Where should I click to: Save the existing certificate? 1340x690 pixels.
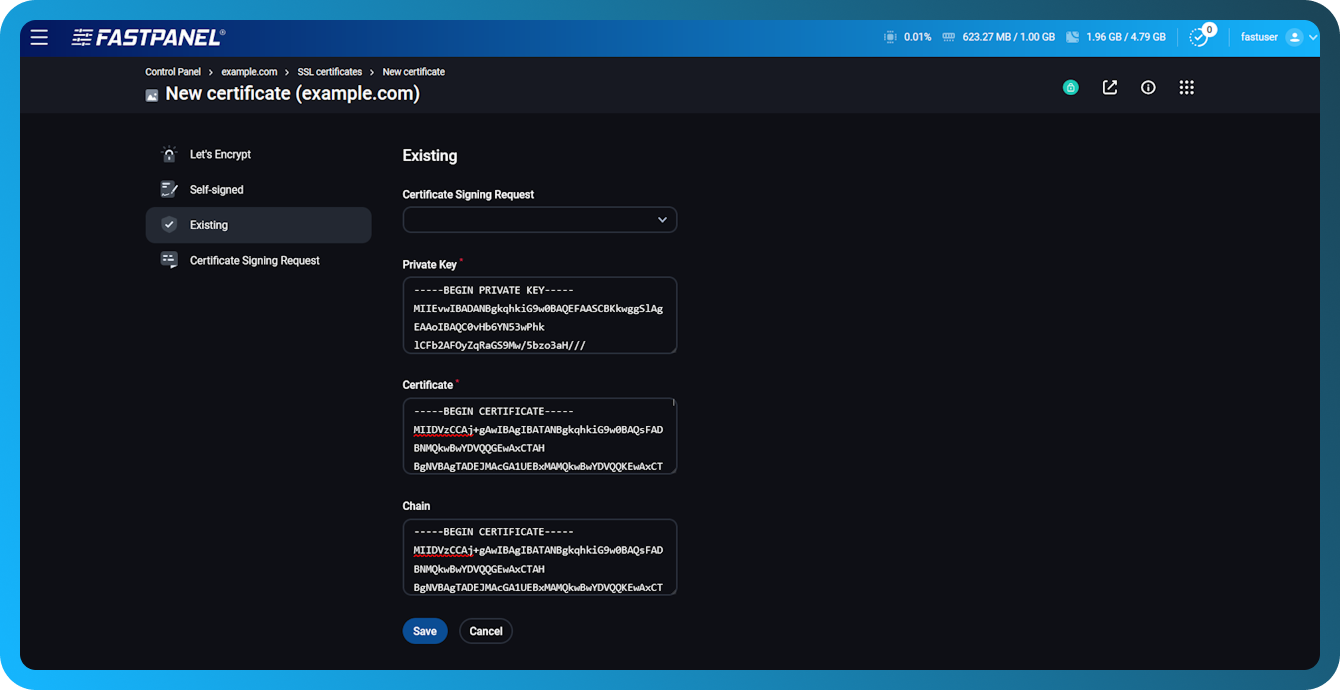pyautogui.click(x=424, y=630)
